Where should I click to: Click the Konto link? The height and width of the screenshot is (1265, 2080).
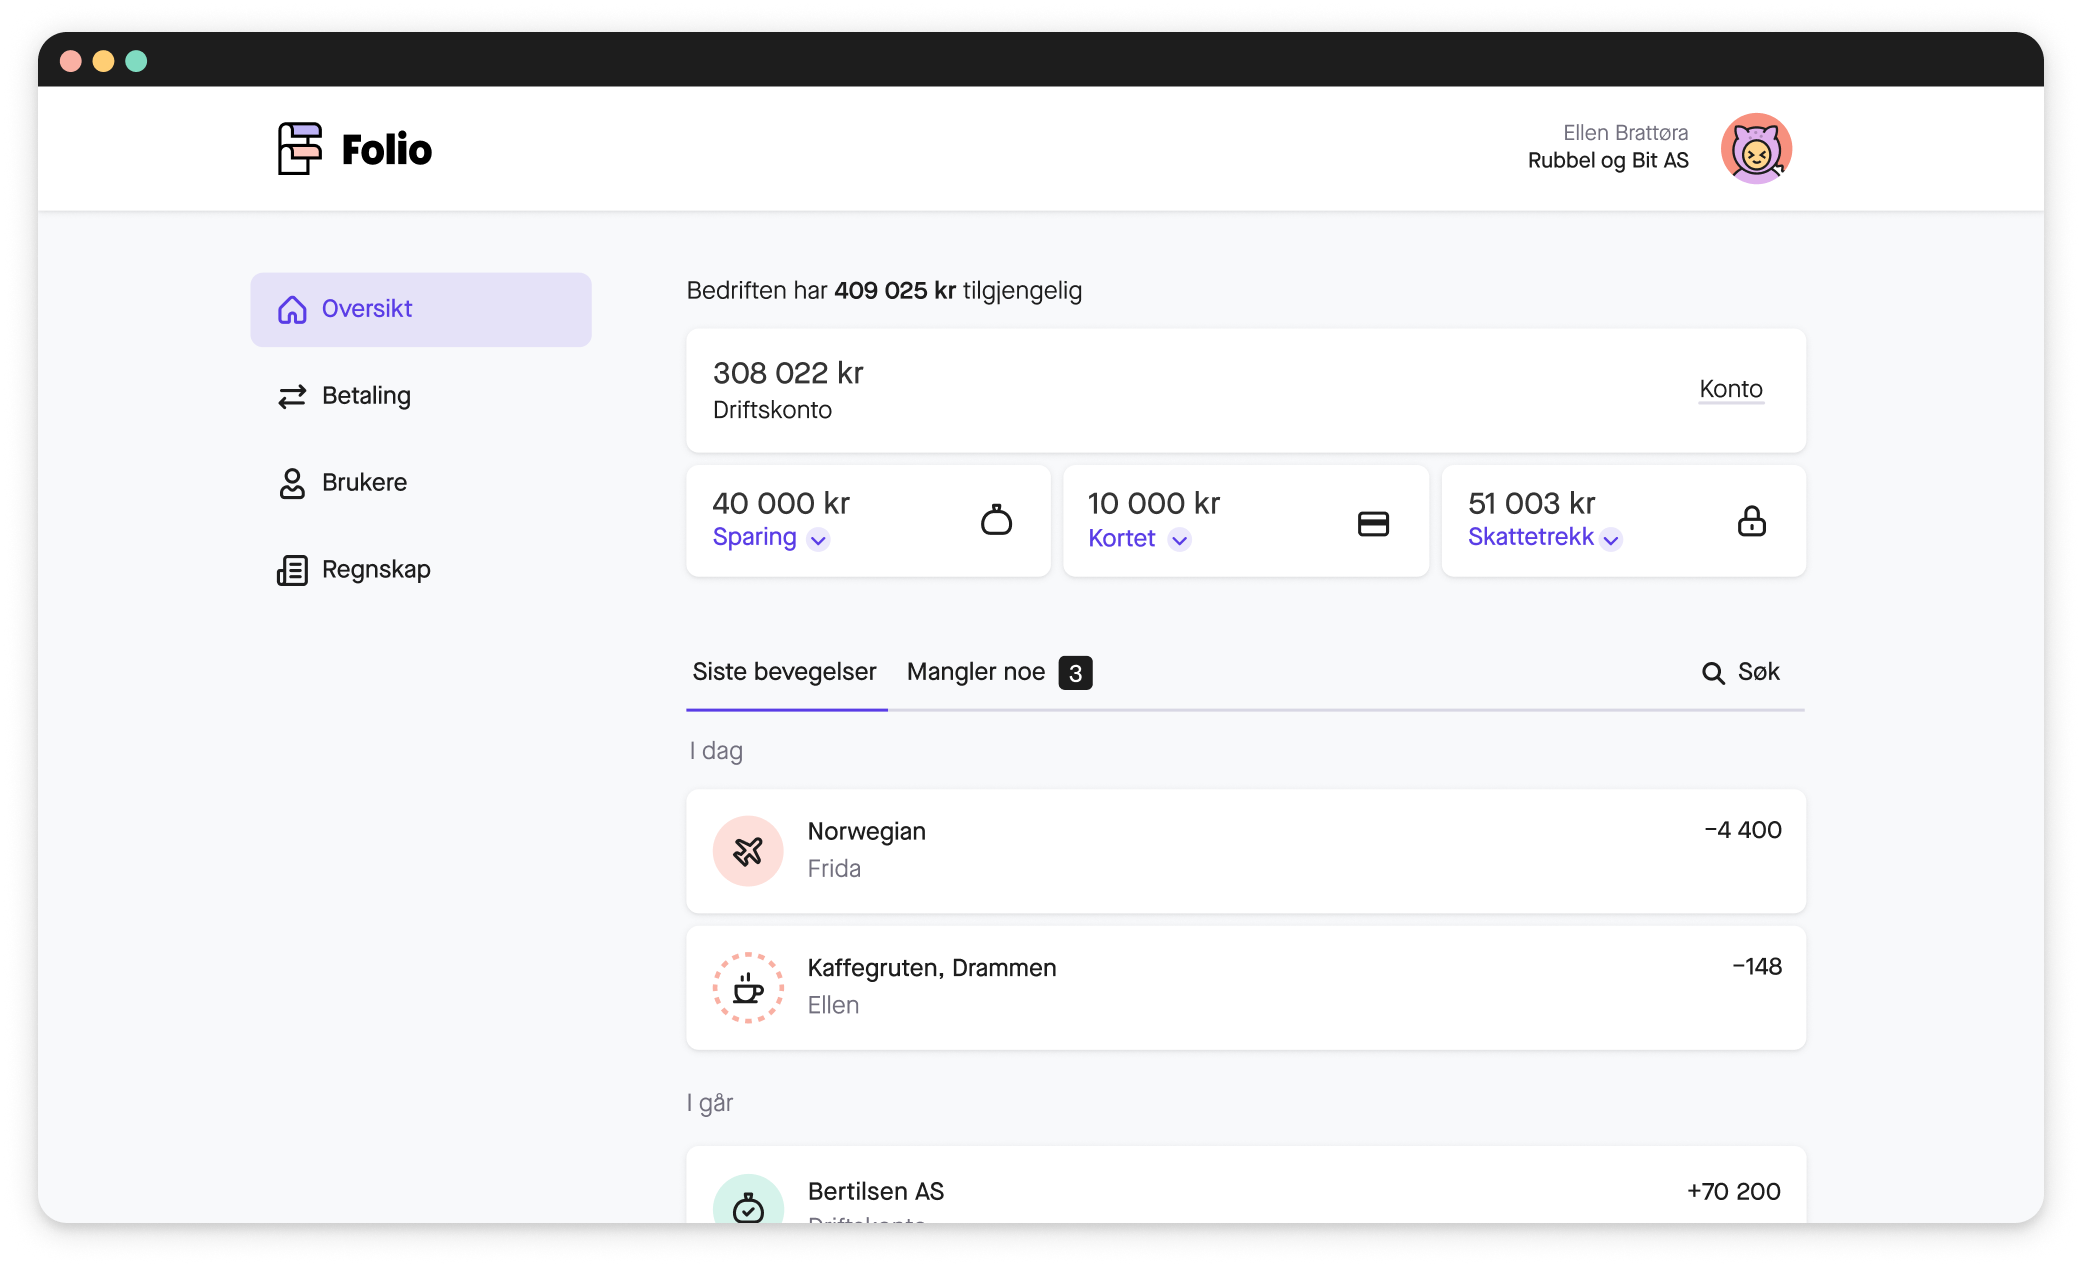pos(1730,389)
